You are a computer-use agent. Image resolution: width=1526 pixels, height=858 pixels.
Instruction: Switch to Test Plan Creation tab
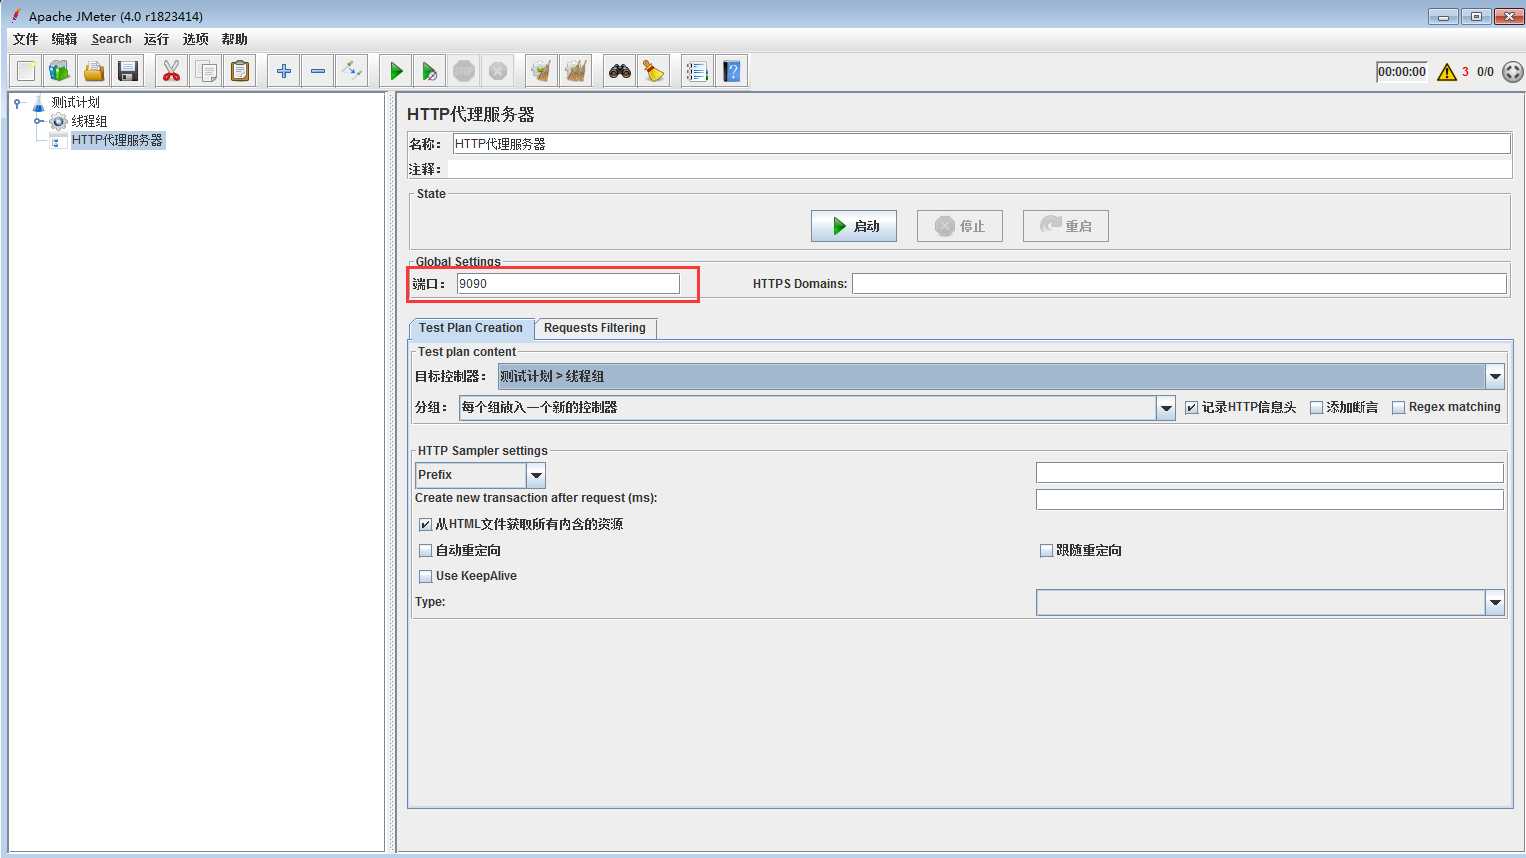[x=471, y=328]
